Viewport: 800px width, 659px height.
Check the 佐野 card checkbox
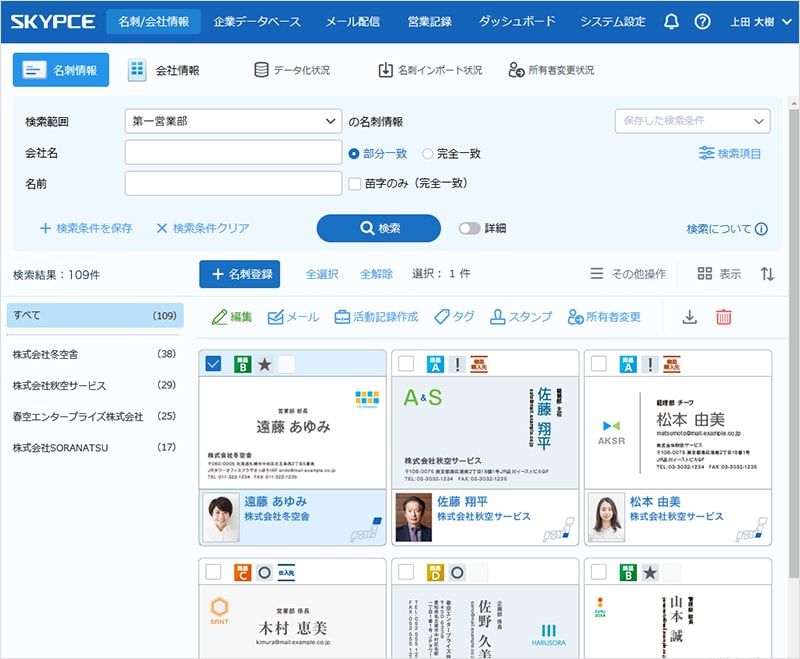point(406,572)
